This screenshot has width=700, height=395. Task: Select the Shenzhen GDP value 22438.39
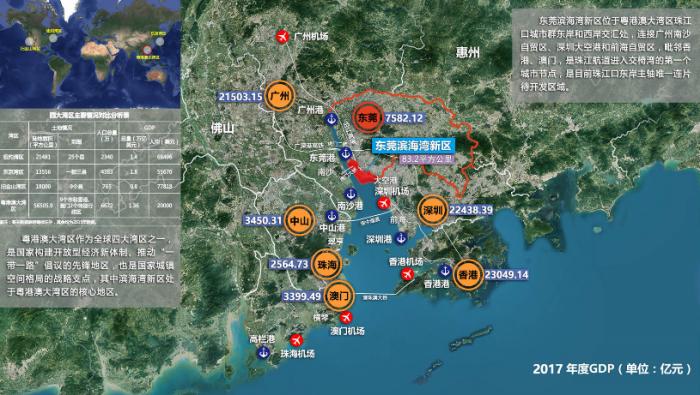(471, 210)
